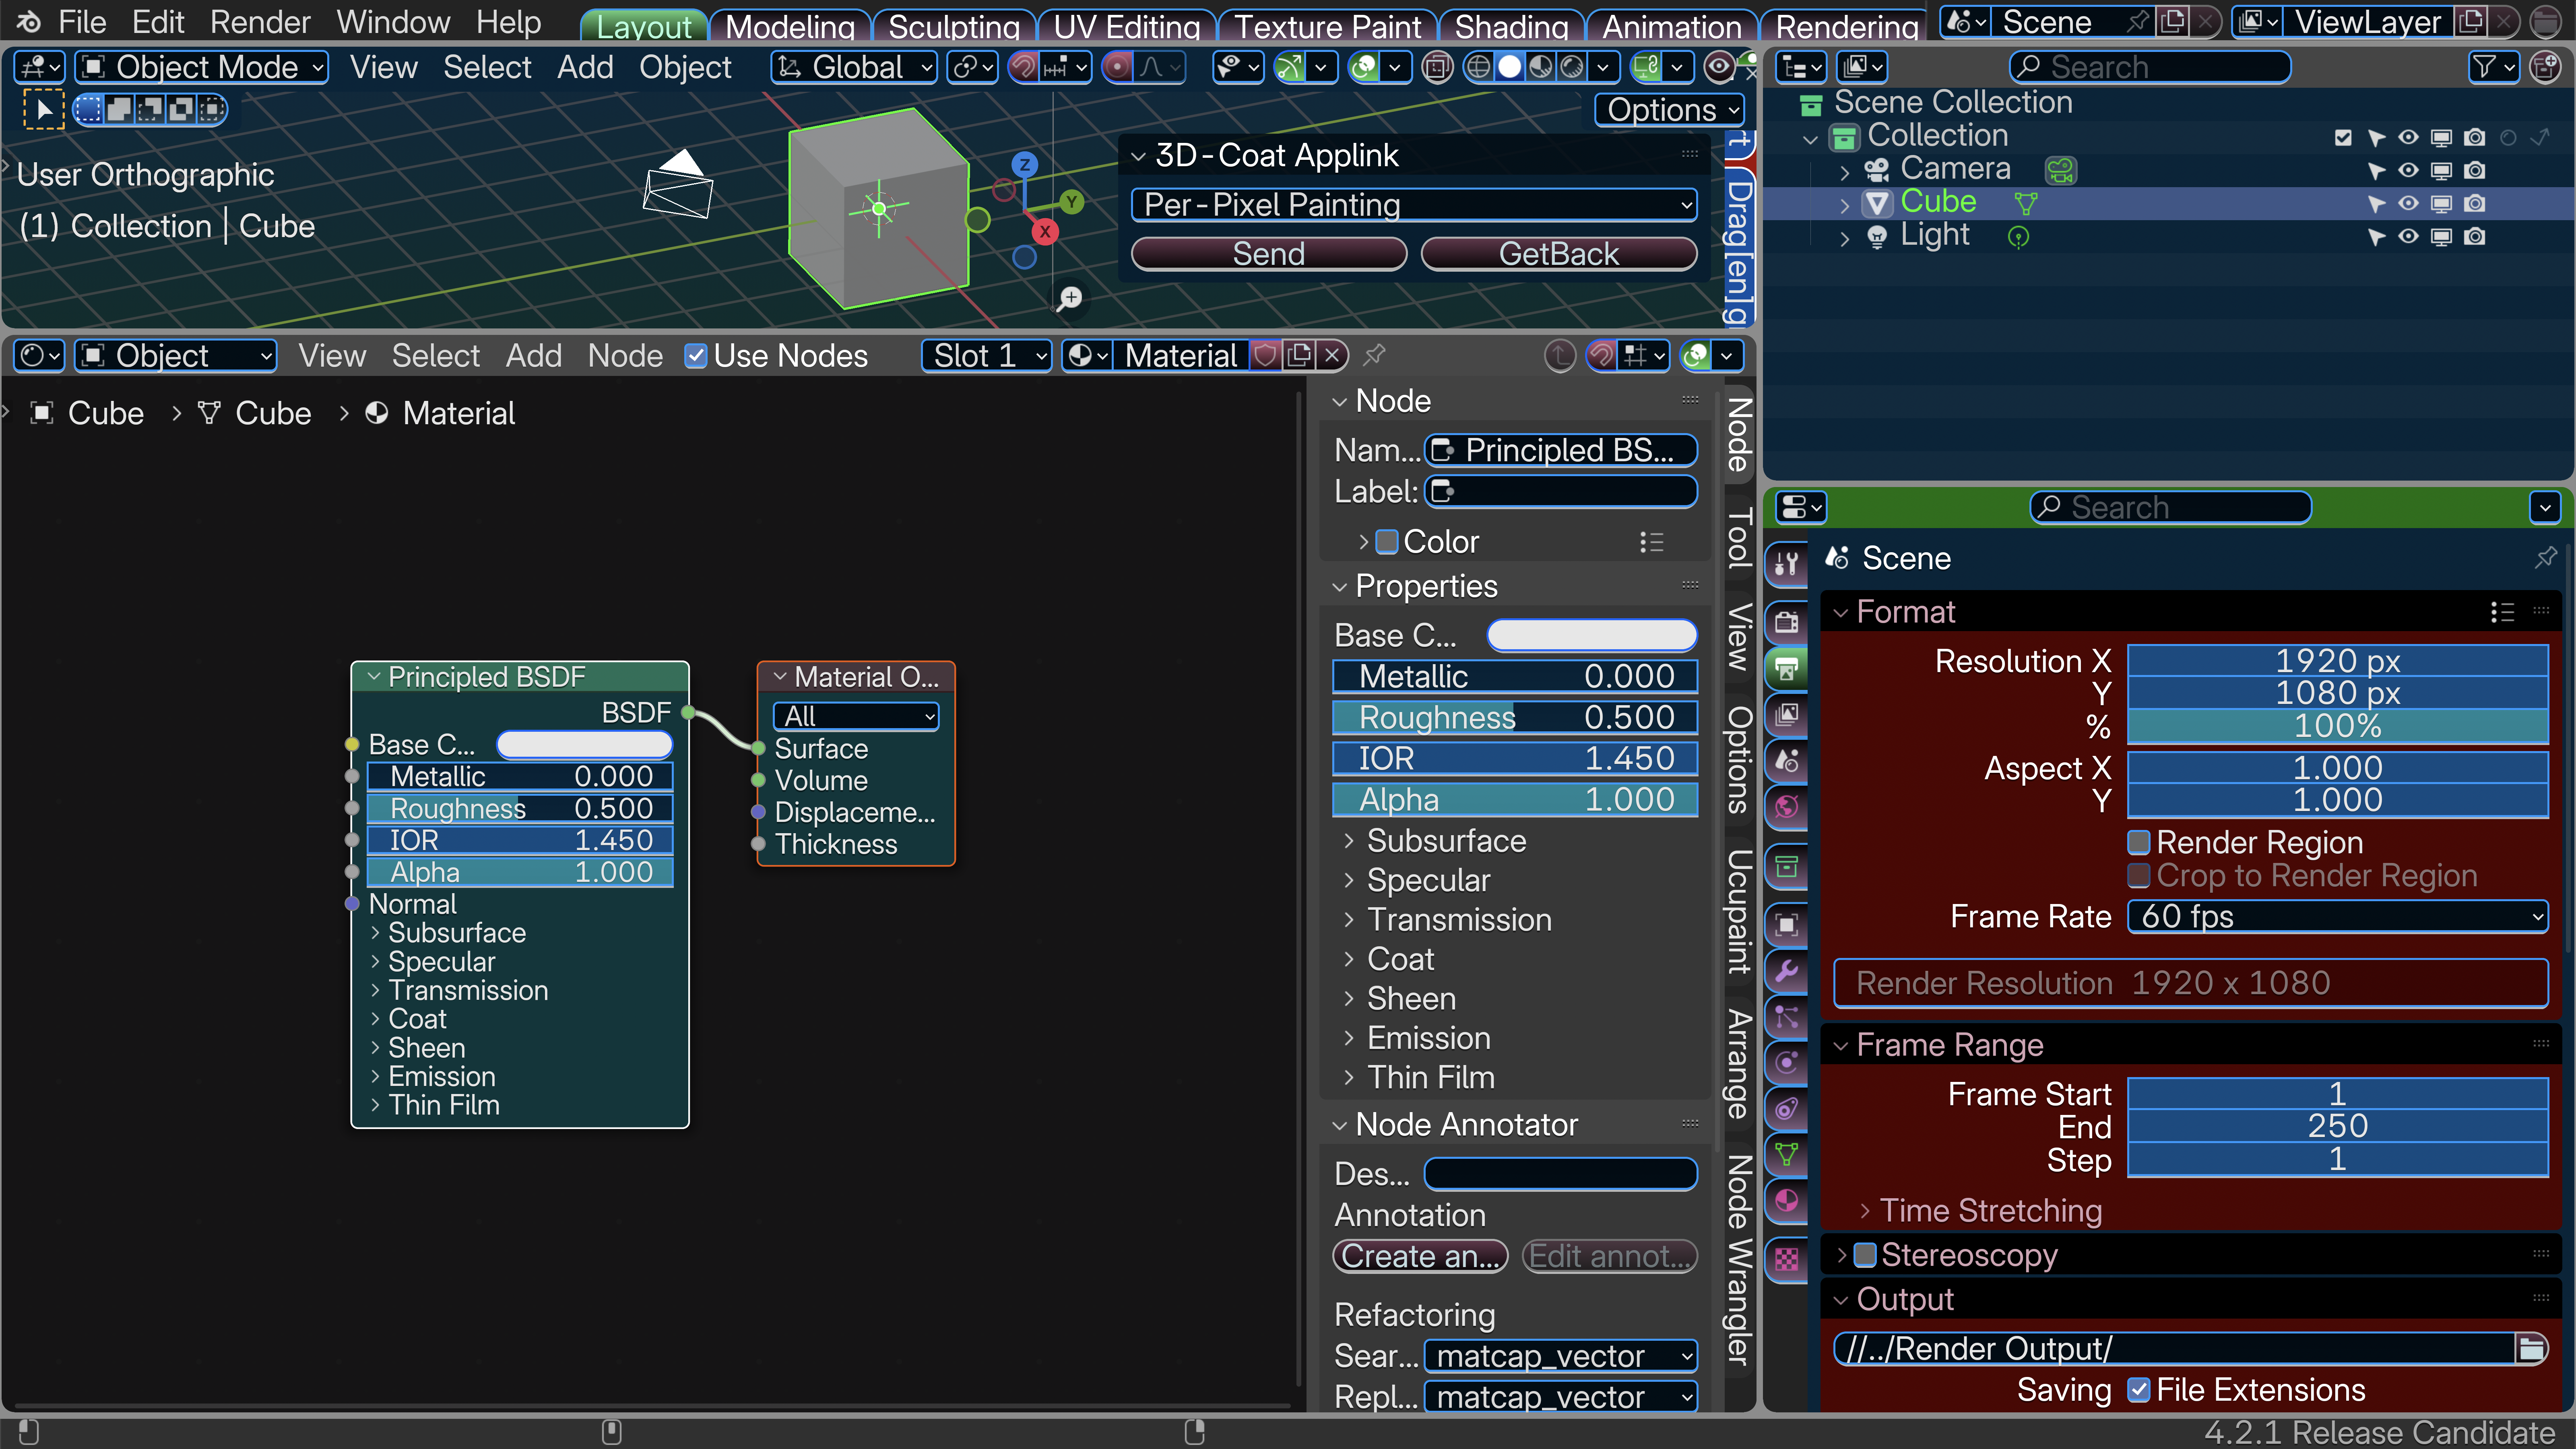Toggle the Use Nodes checkbox
The width and height of the screenshot is (2576, 1449).
click(x=696, y=356)
